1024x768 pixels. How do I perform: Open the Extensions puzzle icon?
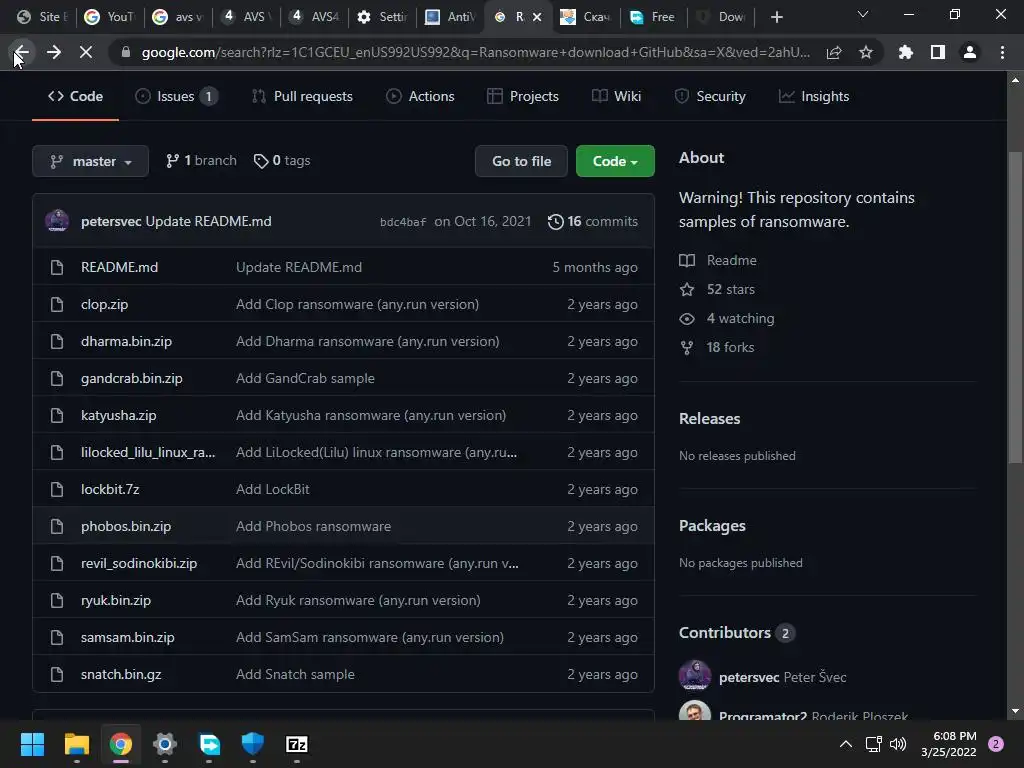(905, 52)
